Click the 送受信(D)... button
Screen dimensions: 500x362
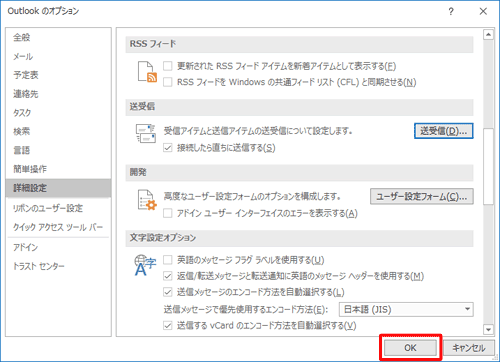(444, 131)
